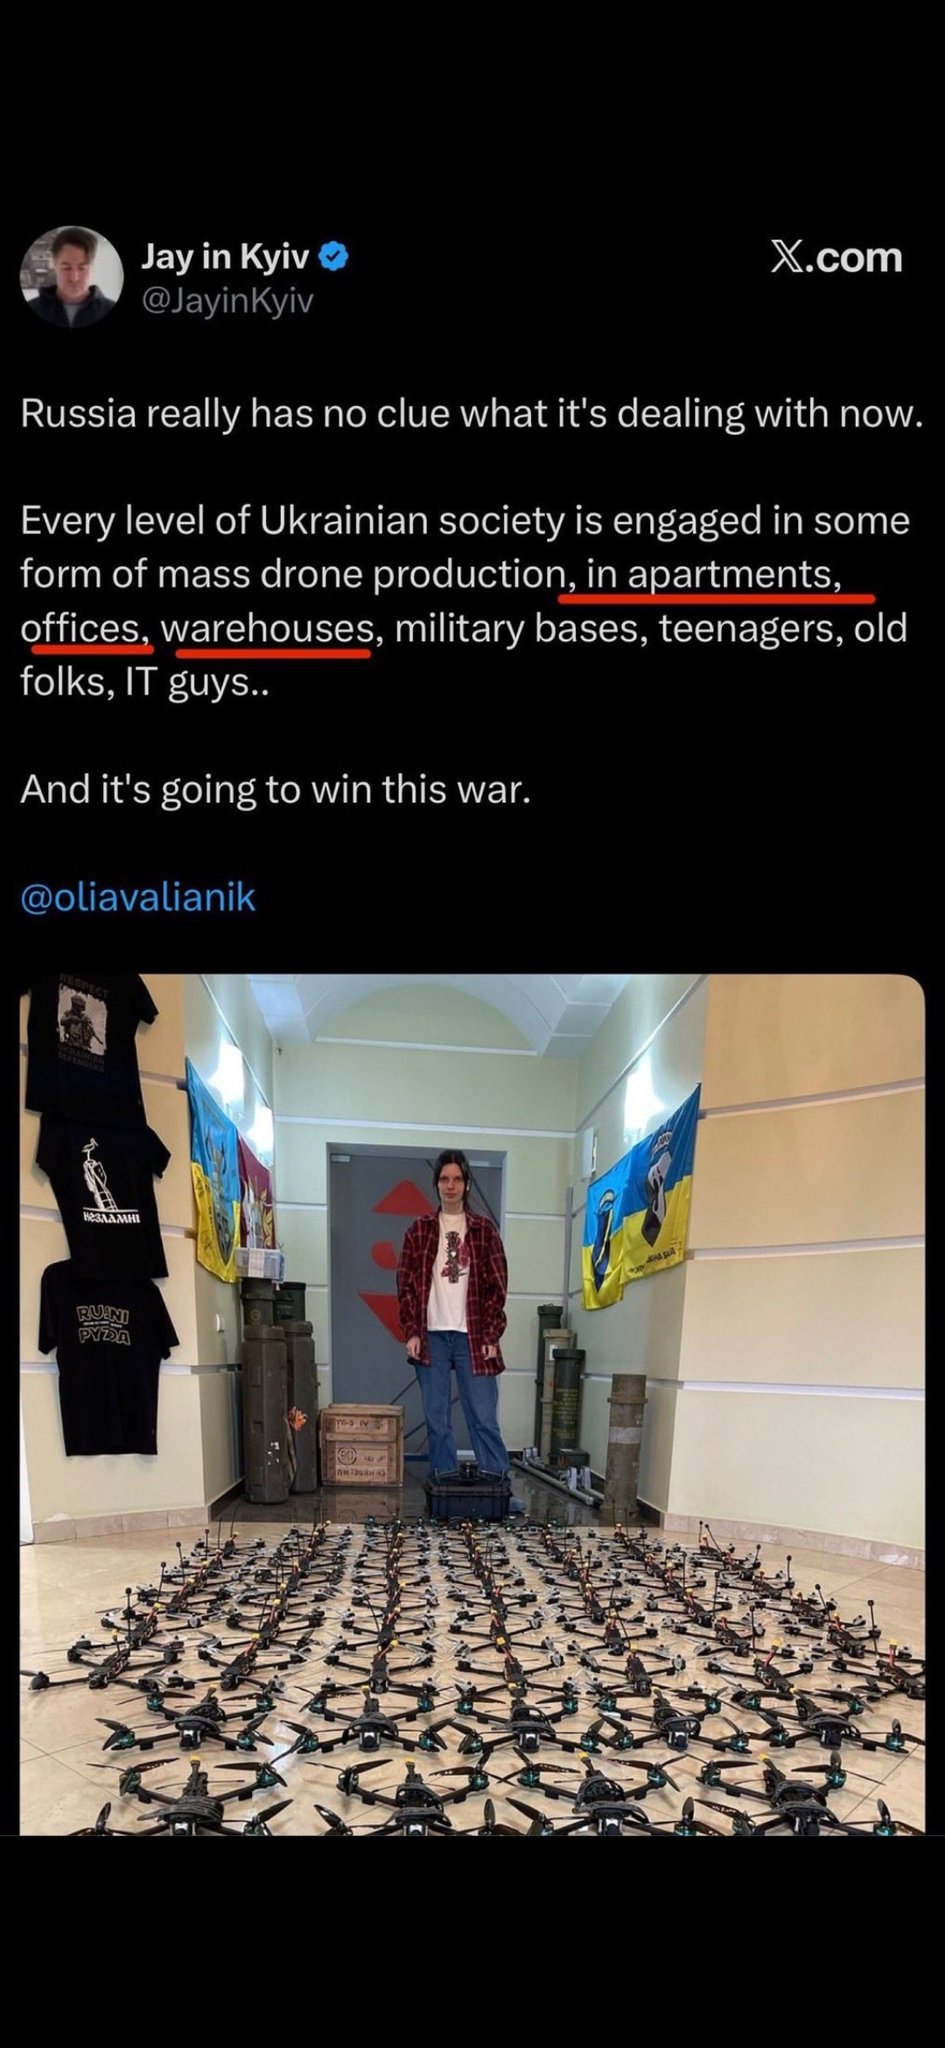Click the blue verified checkmark badge

pos(333,257)
